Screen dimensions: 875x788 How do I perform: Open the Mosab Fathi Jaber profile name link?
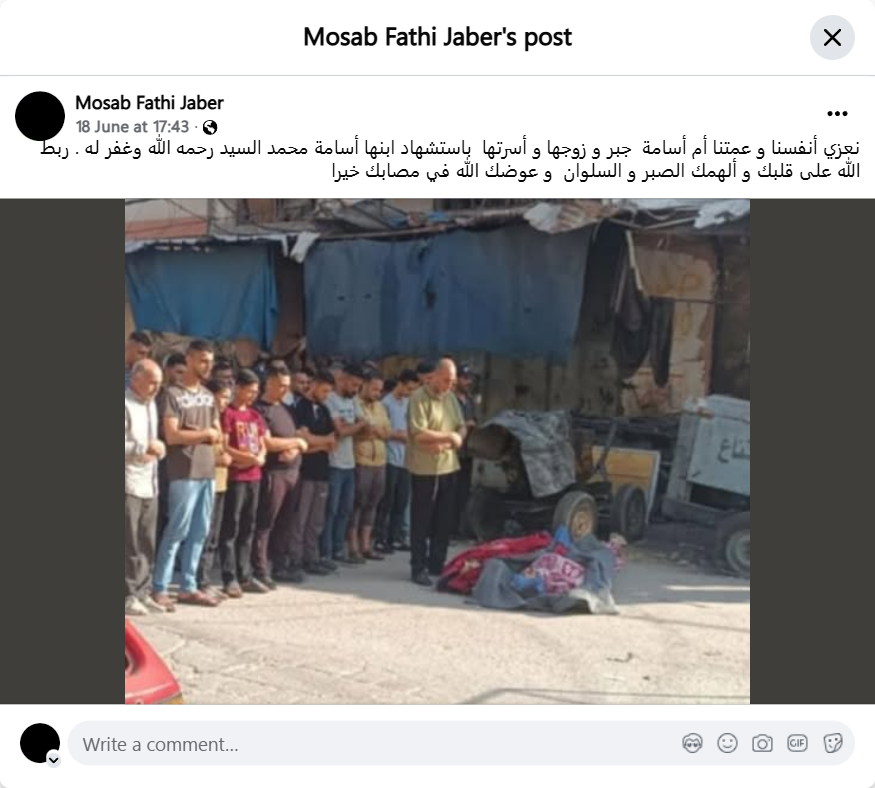pyautogui.click(x=149, y=103)
